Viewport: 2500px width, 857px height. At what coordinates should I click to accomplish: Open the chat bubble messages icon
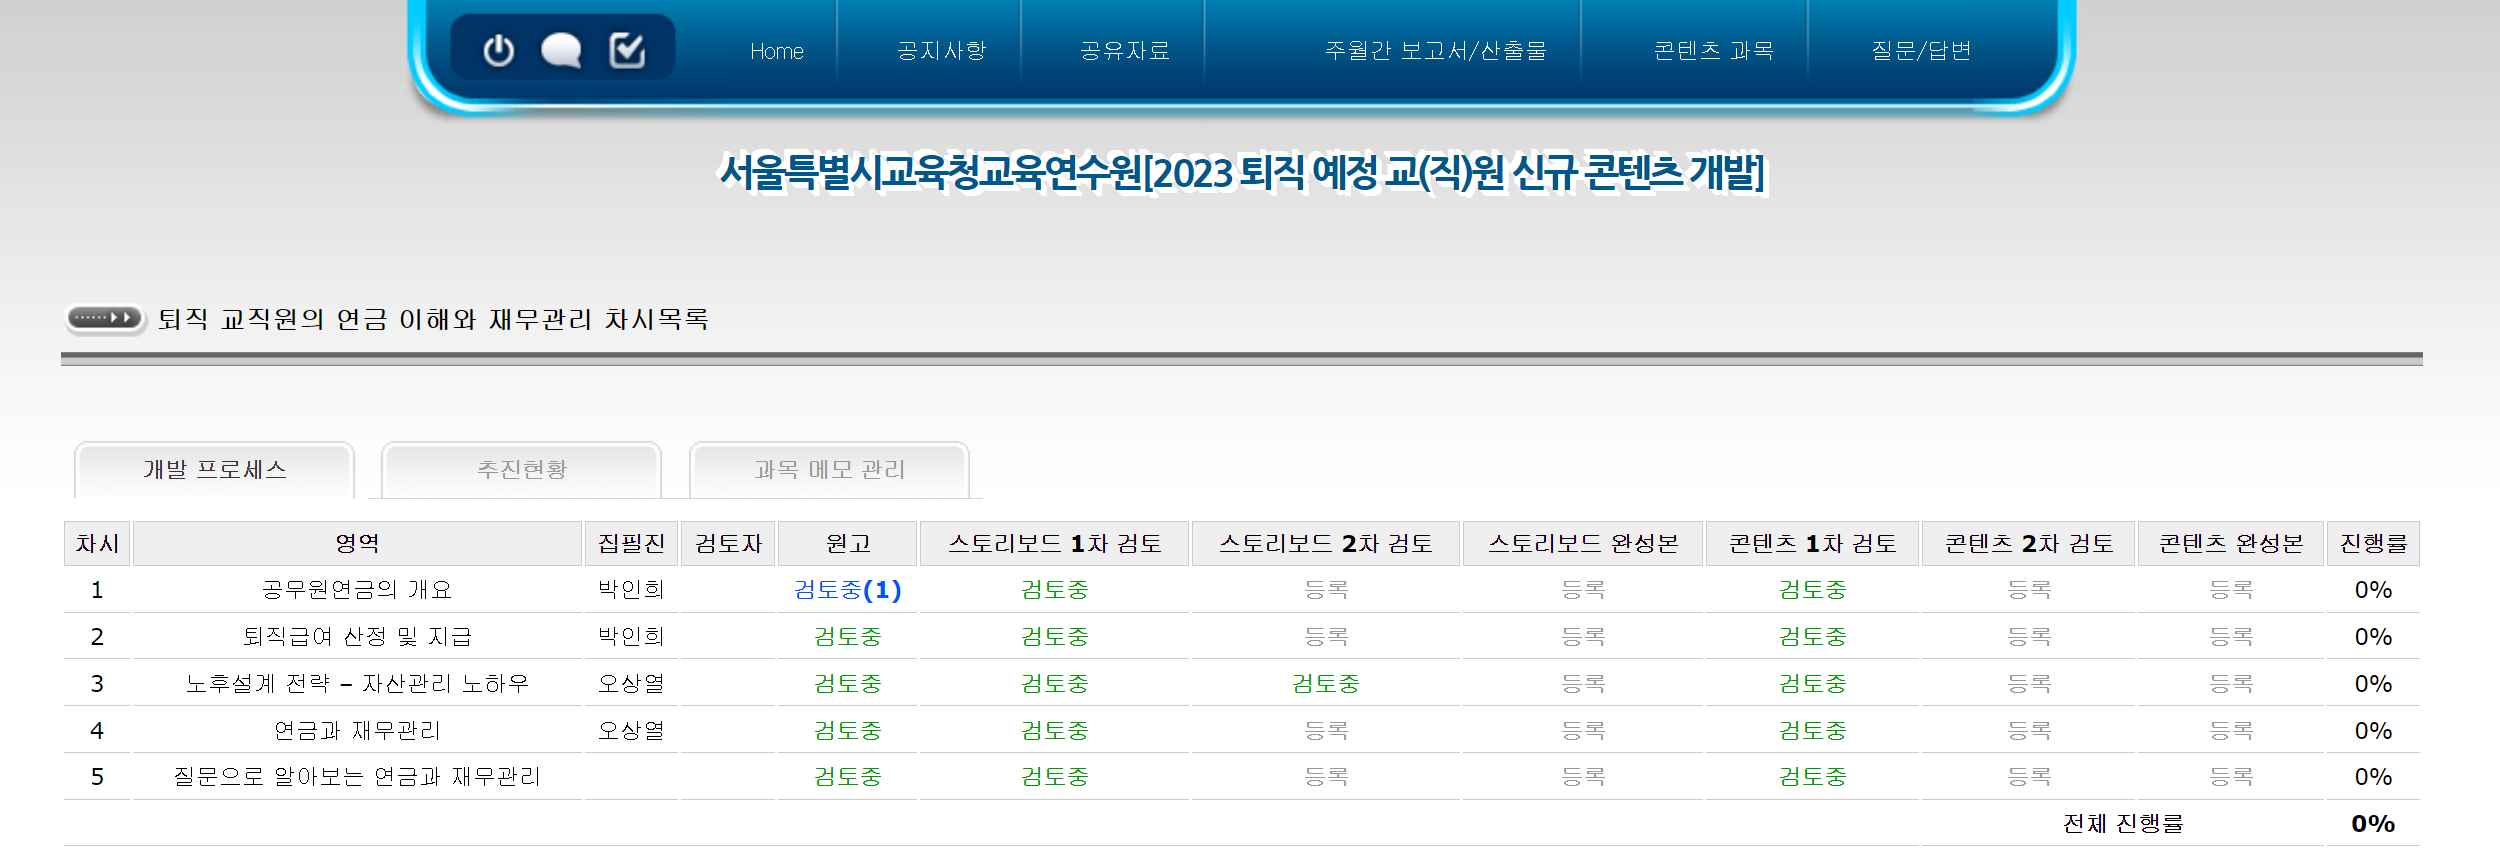tap(561, 50)
